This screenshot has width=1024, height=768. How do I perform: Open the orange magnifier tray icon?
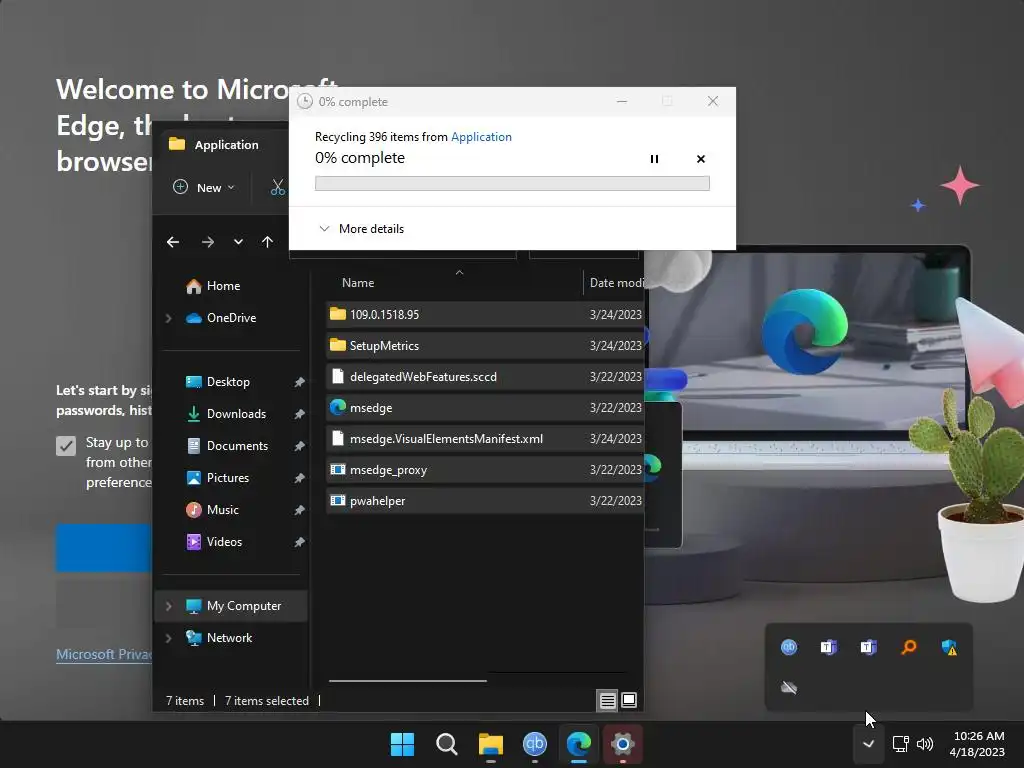(909, 647)
